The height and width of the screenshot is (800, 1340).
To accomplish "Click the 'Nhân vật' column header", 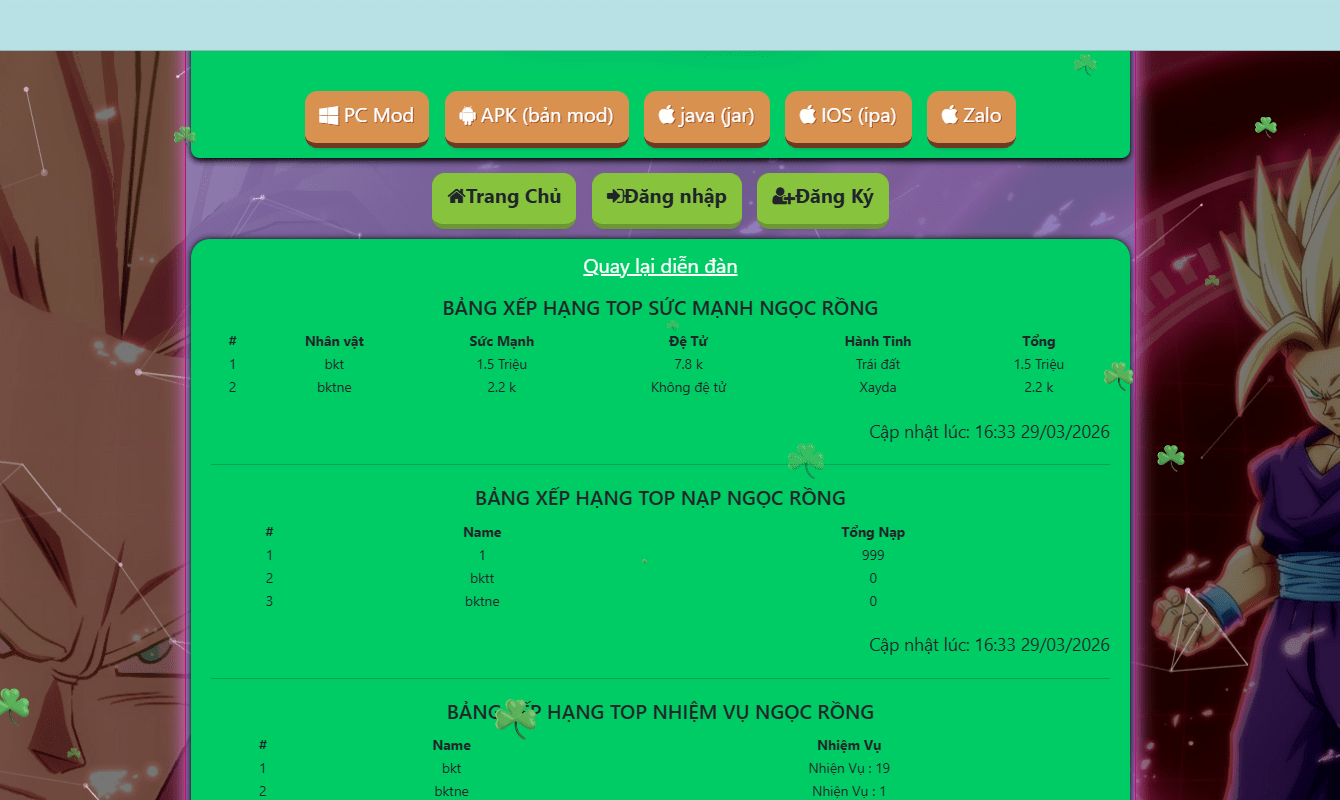I will pos(334,342).
